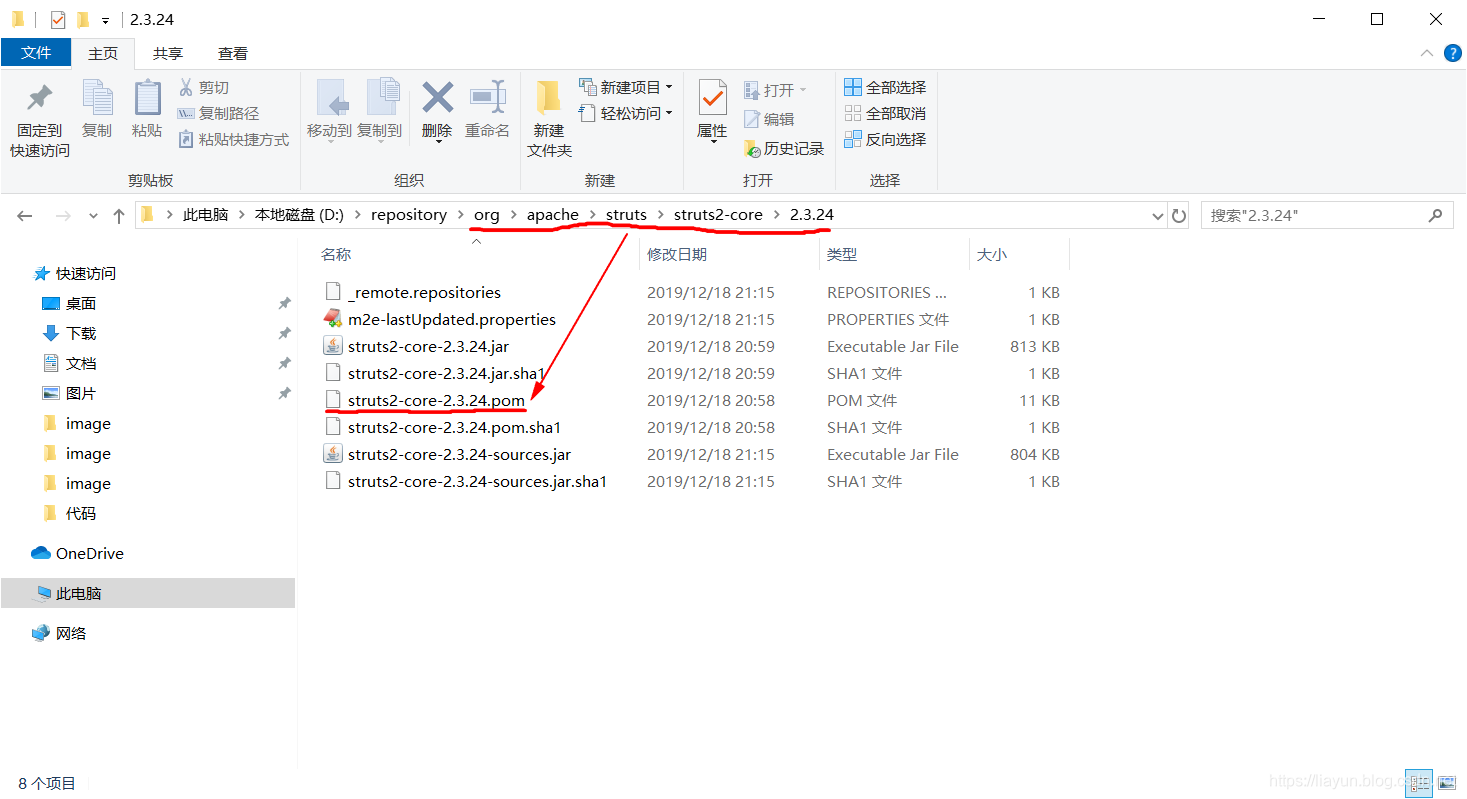1467x799 pixels.
Task: Select the Paste ribbon icon
Action: point(147,109)
